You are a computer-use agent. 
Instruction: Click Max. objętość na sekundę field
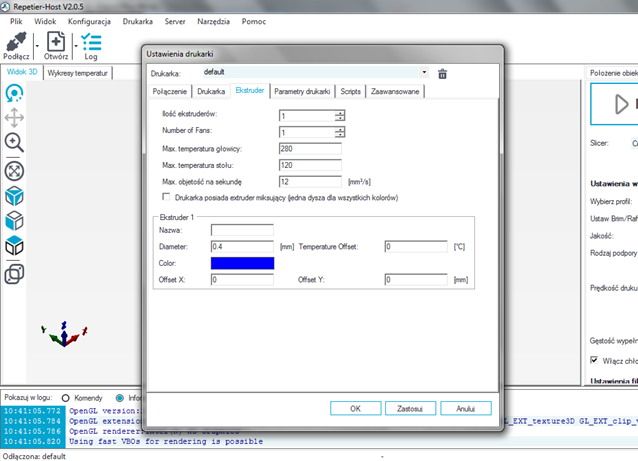coord(310,181)
